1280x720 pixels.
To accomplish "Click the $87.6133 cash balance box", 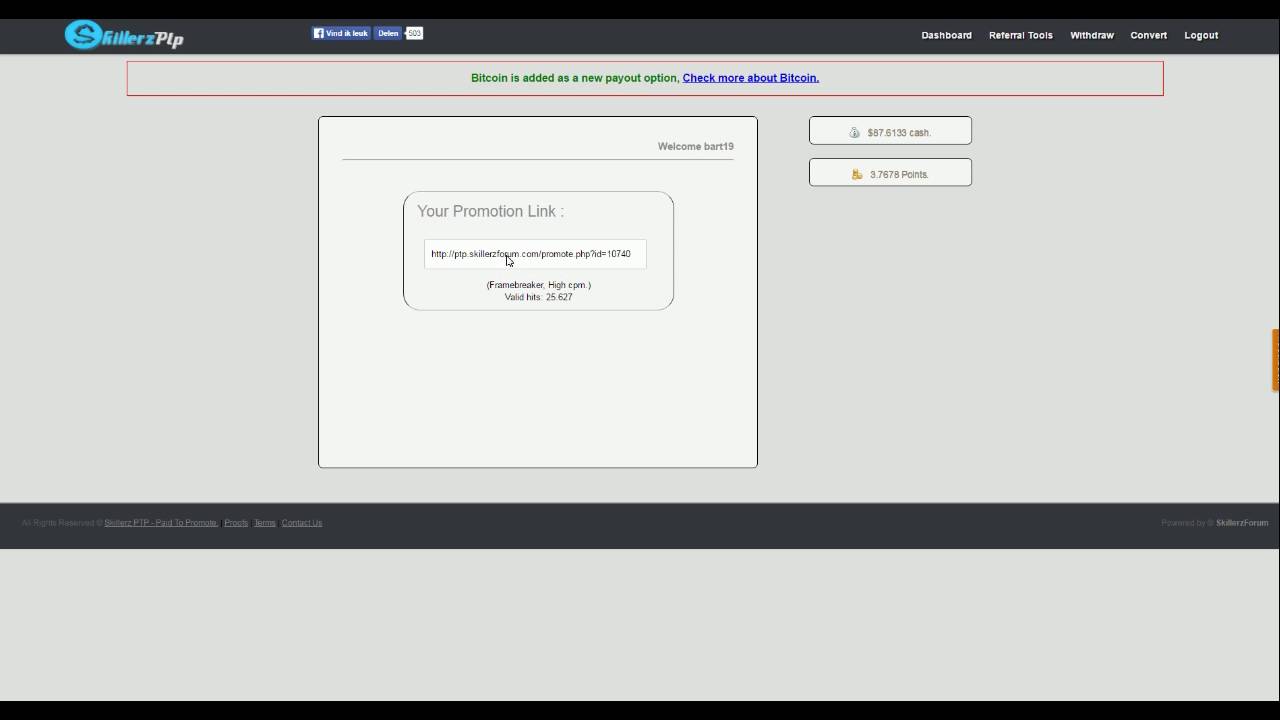I will [x=890, y=131].
